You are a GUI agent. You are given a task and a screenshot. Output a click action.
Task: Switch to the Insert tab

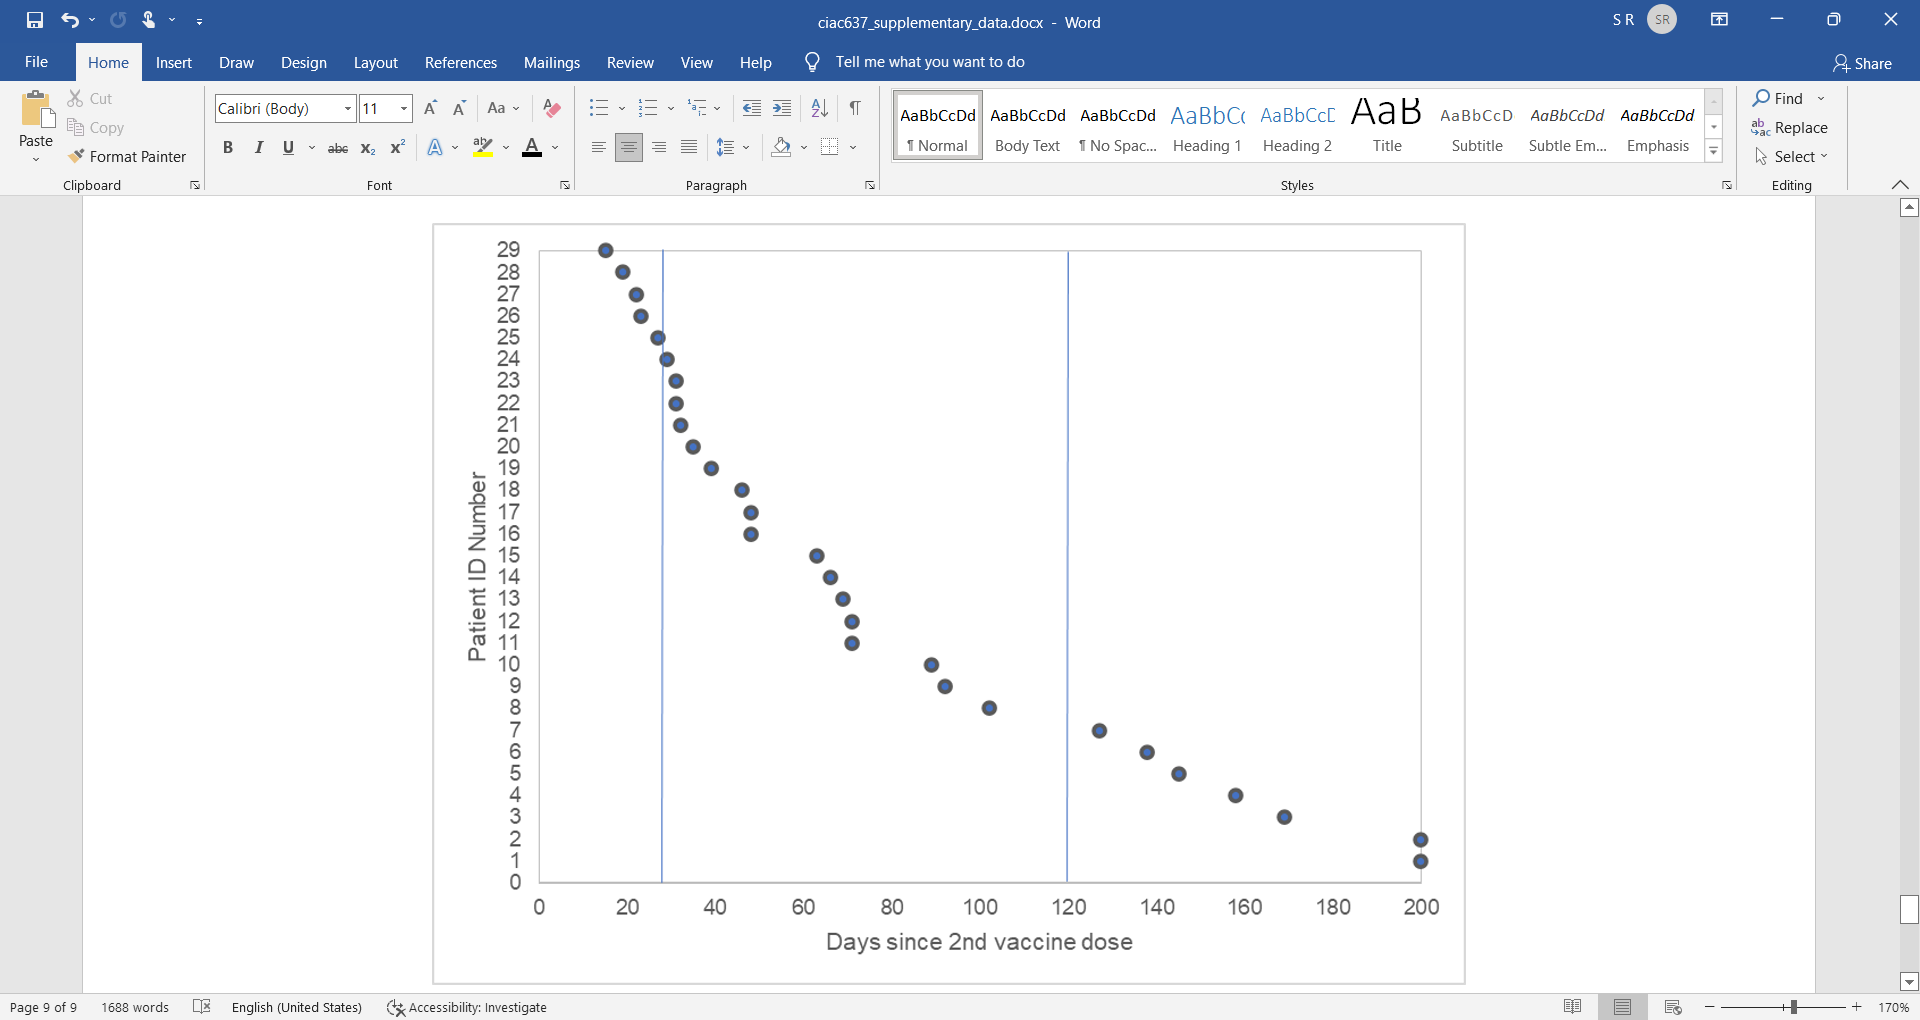pyautogui.click(x=174, y=62)
